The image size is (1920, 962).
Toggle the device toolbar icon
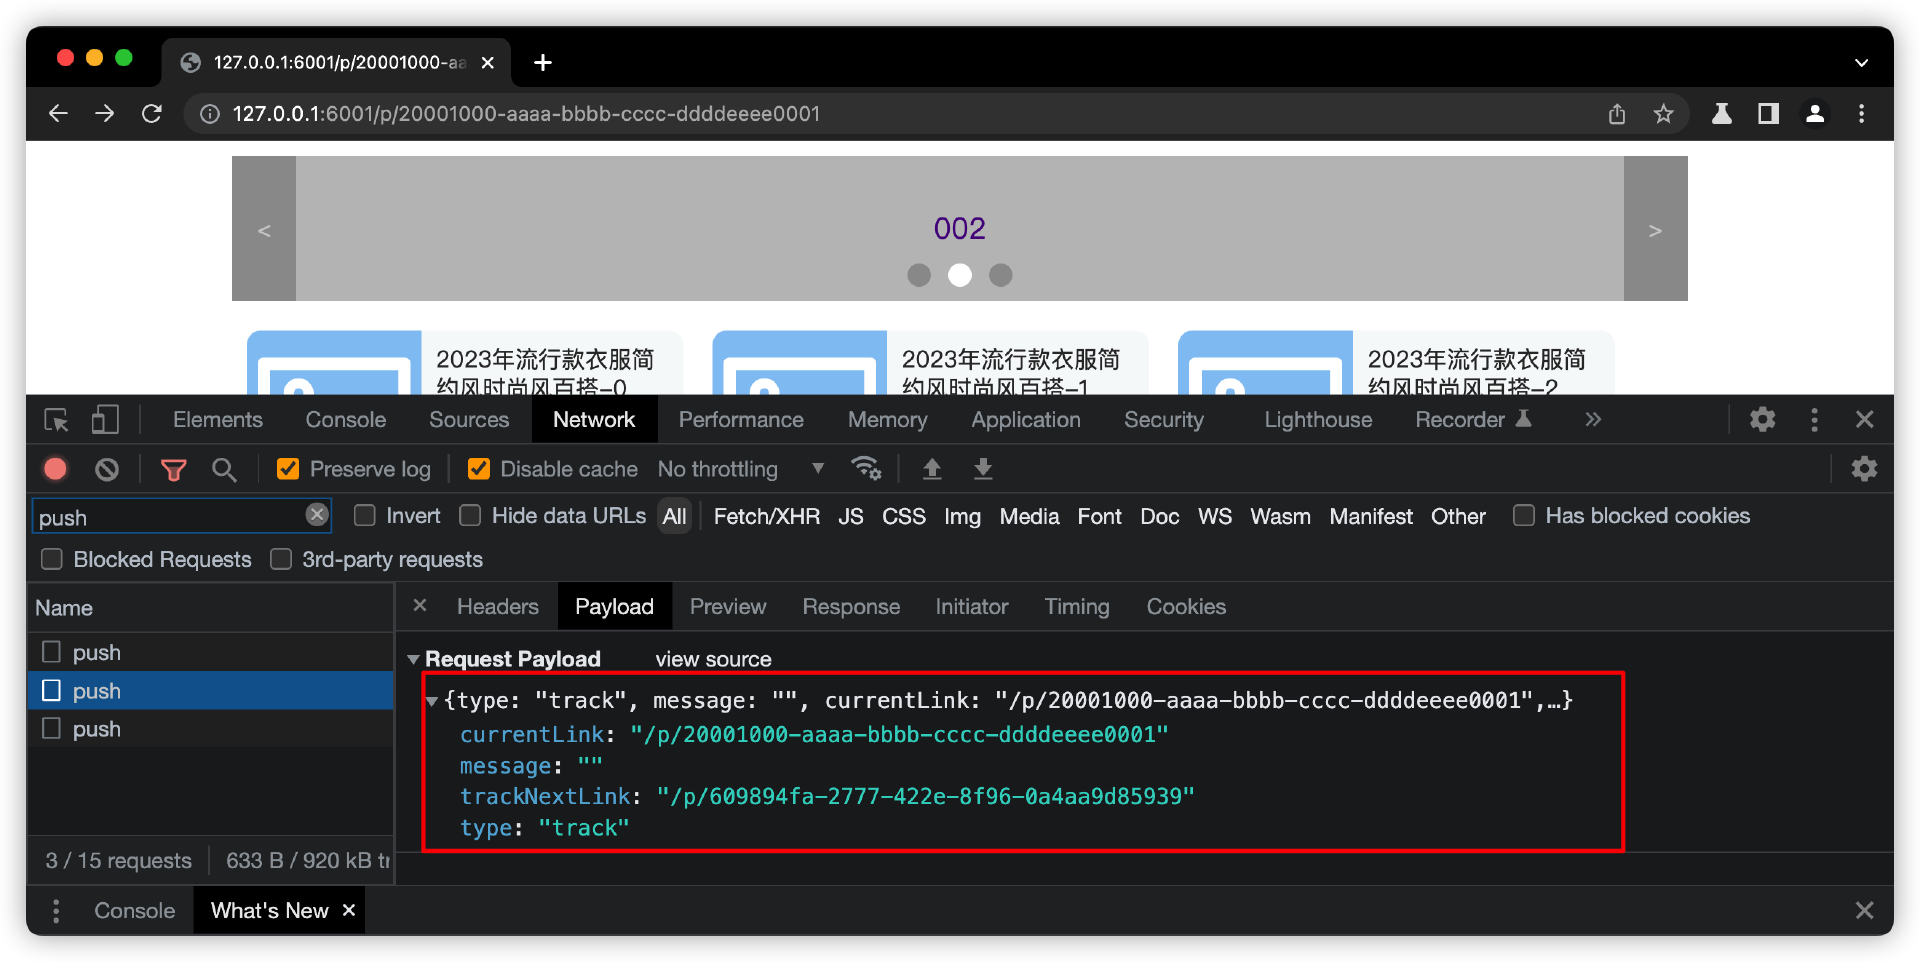[105, 420]
